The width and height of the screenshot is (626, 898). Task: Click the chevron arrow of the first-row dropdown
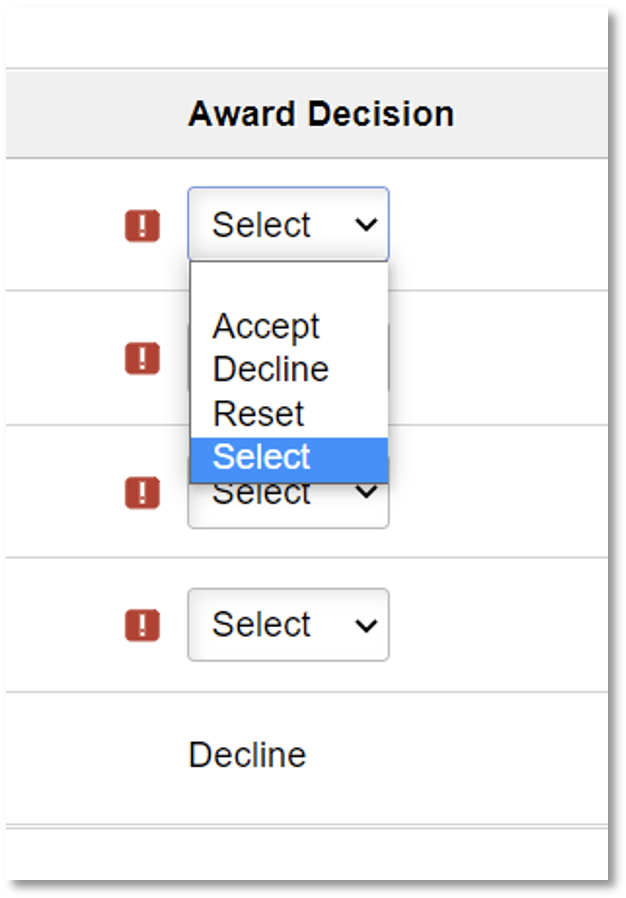(366, 225)
